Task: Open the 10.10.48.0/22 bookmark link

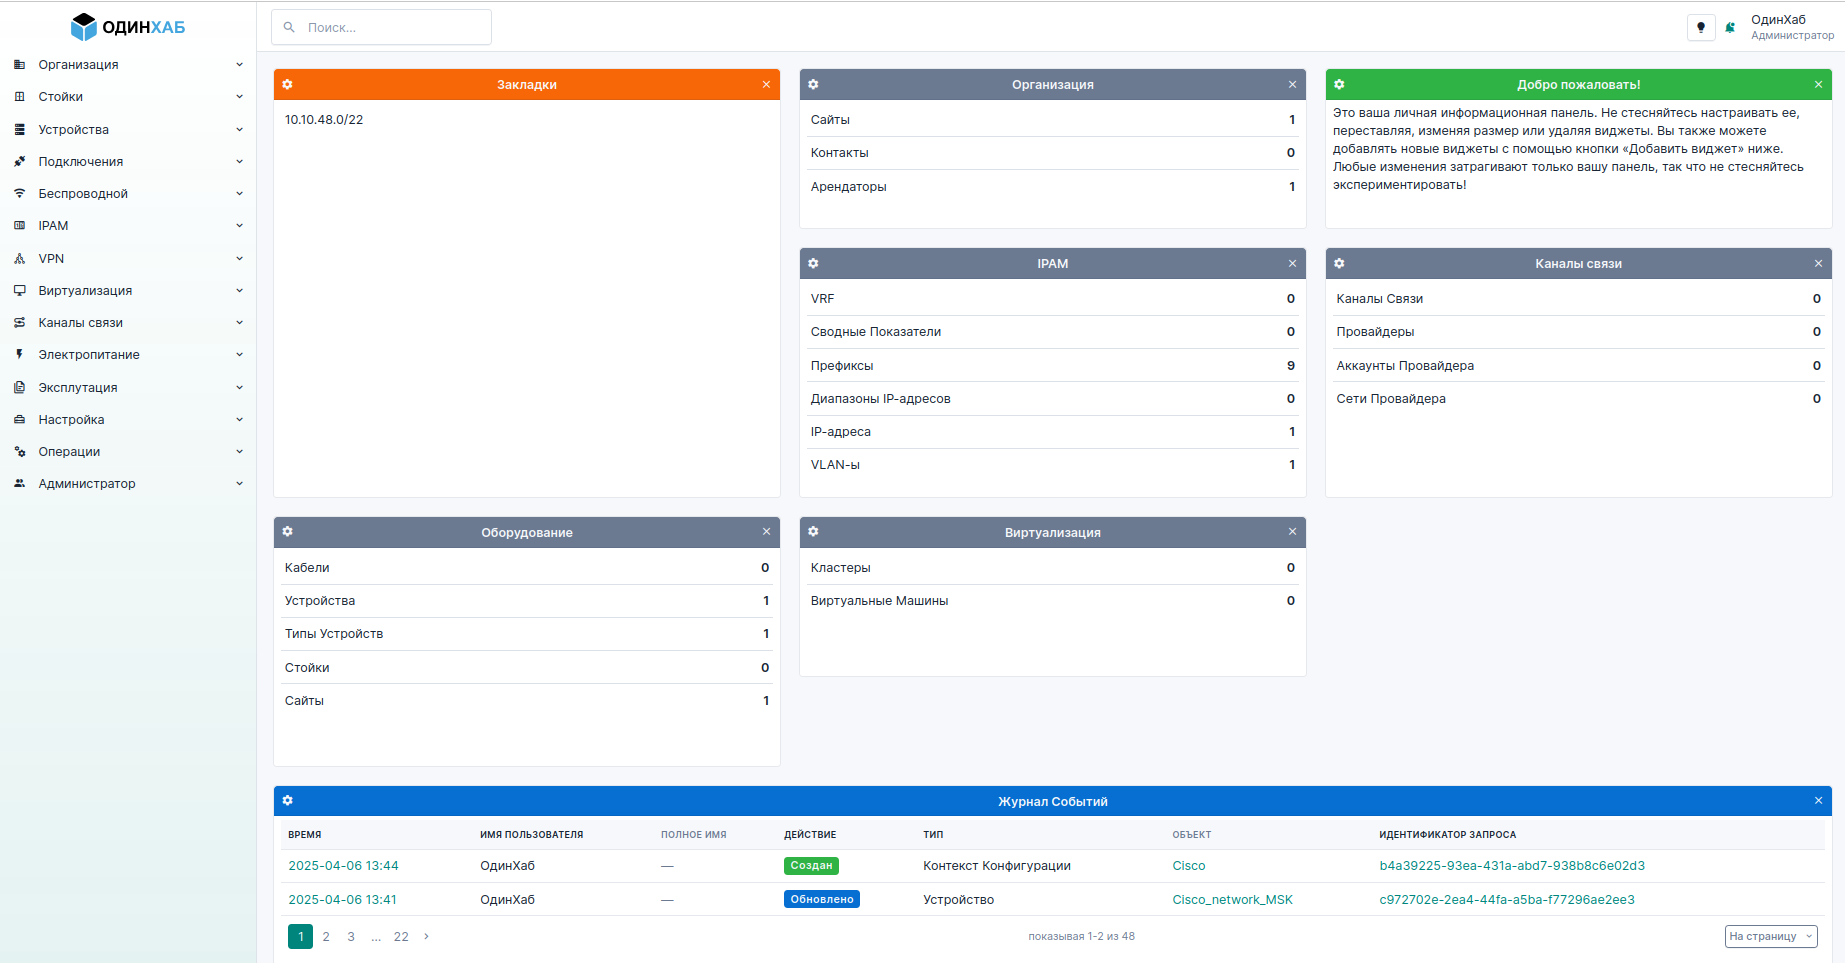Action: [324, 120]
